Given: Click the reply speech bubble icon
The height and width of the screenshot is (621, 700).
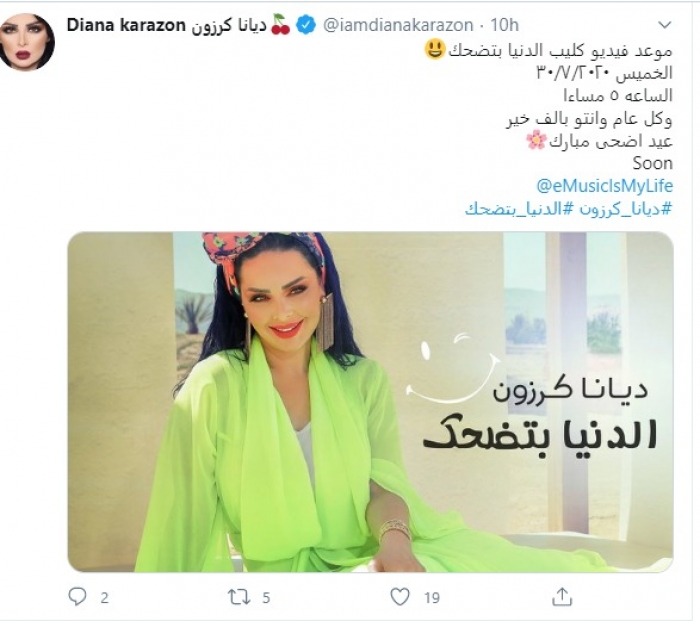Looking at the screenshot, I should (x=77, y=596).
